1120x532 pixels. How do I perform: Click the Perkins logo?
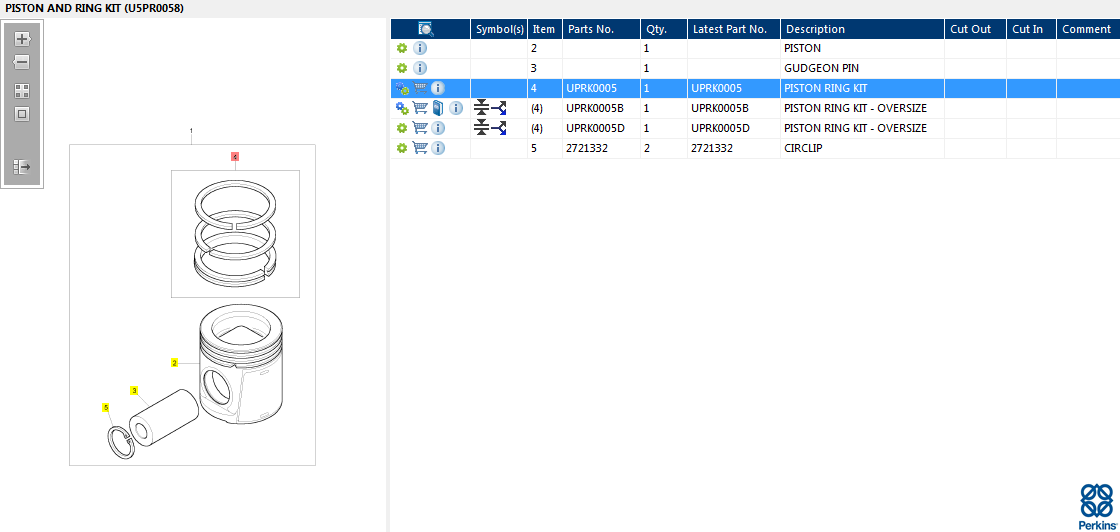coord(1096,506)
